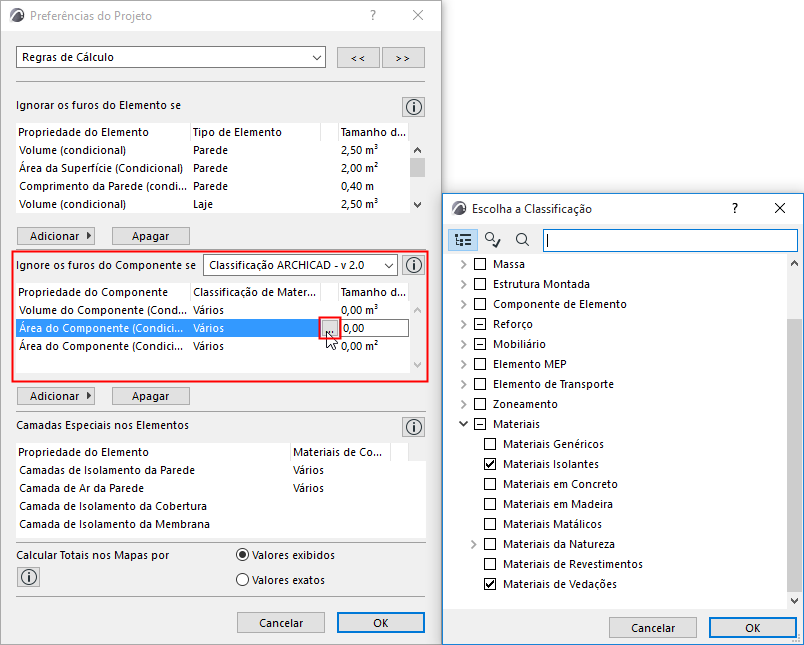This screenshot has width=804, height=645.
Task: Expand Materiais da Natureza node
Action: [474, 544]
